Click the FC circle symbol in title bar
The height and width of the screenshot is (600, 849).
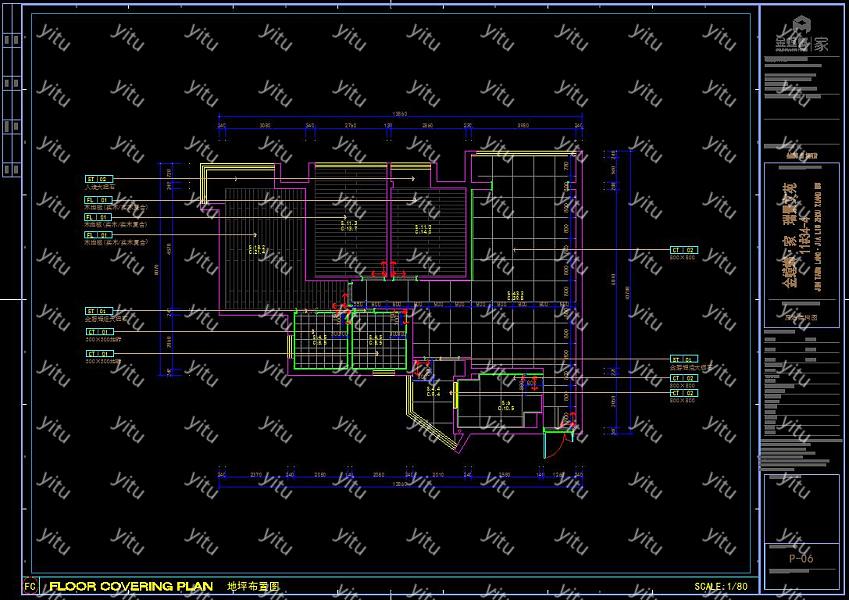30,586
